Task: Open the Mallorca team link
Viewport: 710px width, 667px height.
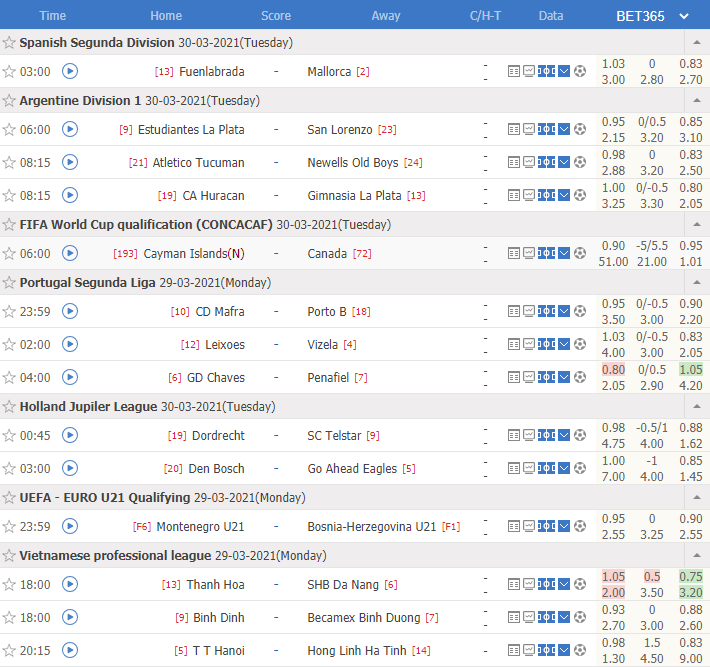Action: (329, 72)
